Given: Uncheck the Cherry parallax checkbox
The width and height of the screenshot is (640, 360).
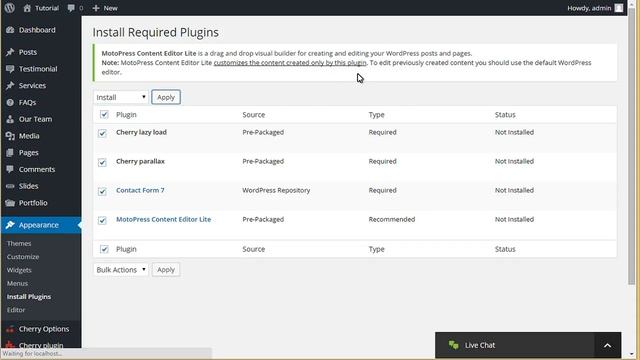Looking at the screenshot, I should [102, 162].
